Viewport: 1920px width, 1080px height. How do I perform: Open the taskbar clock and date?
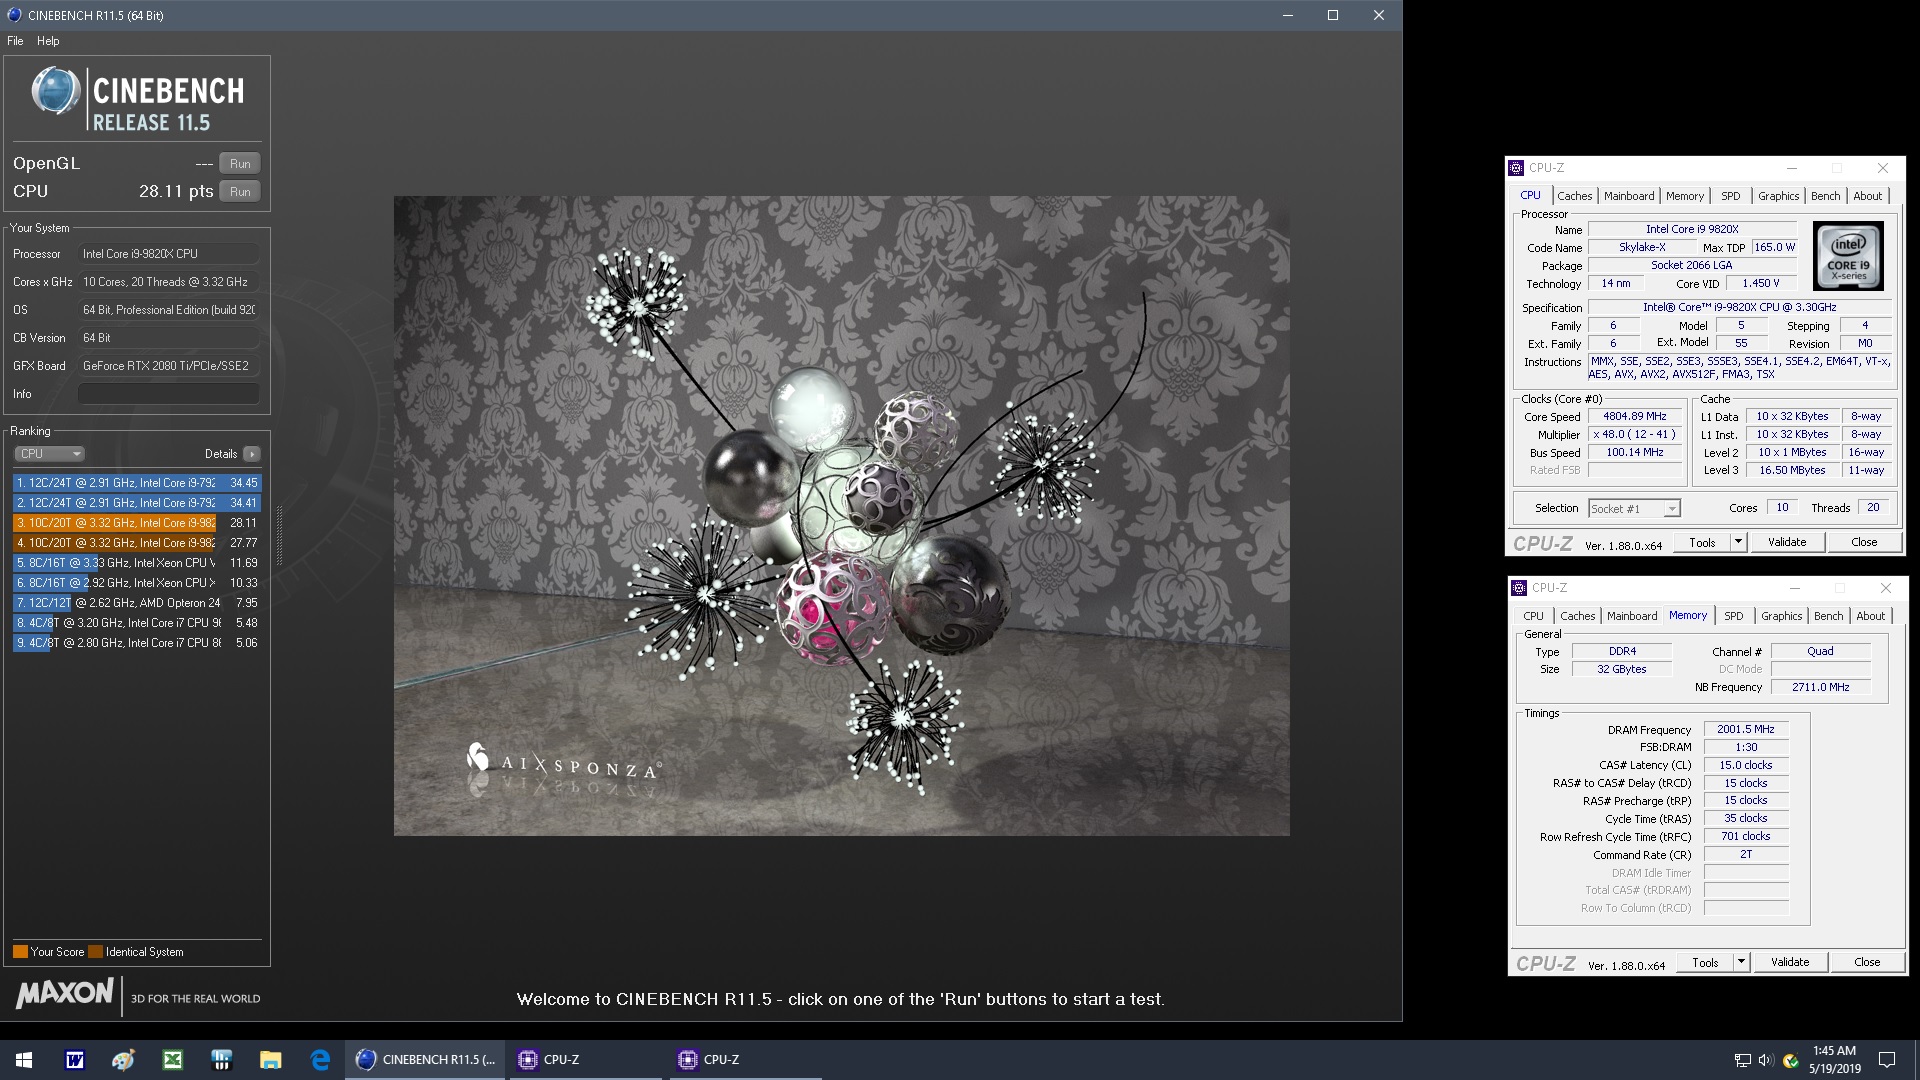tap(1834, 1060)
